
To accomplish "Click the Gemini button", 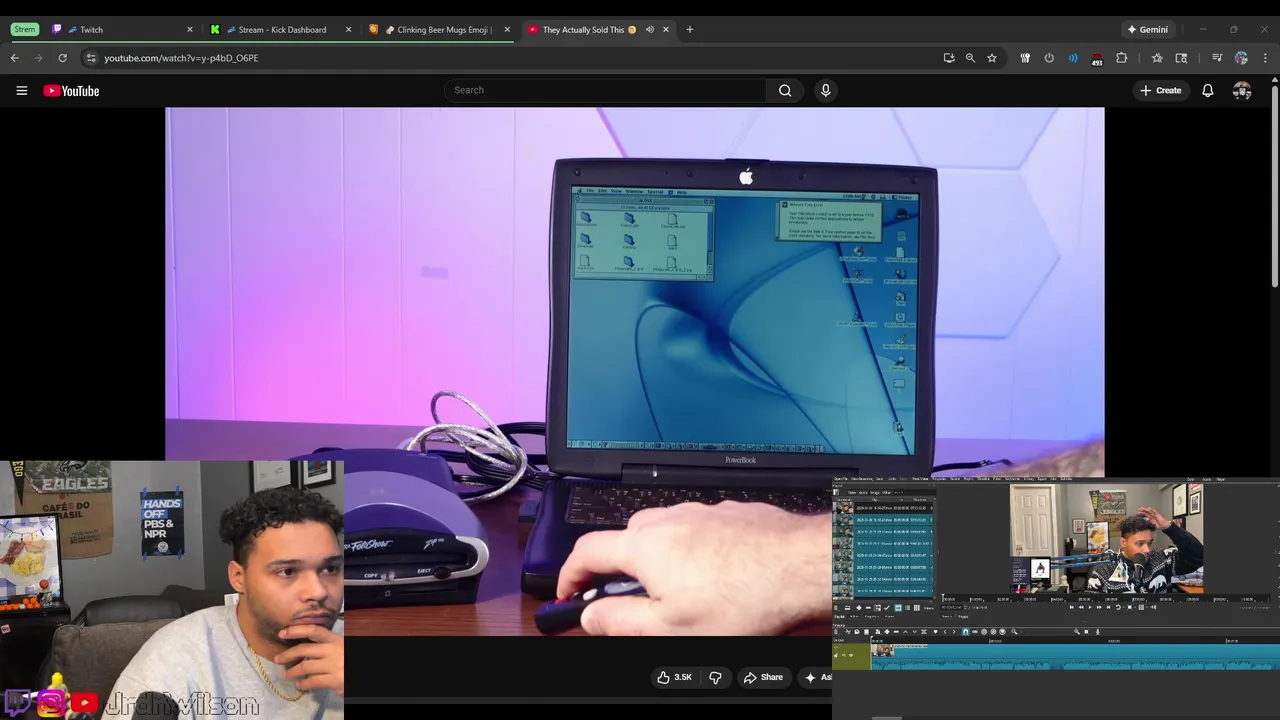I will (1147, 29).
